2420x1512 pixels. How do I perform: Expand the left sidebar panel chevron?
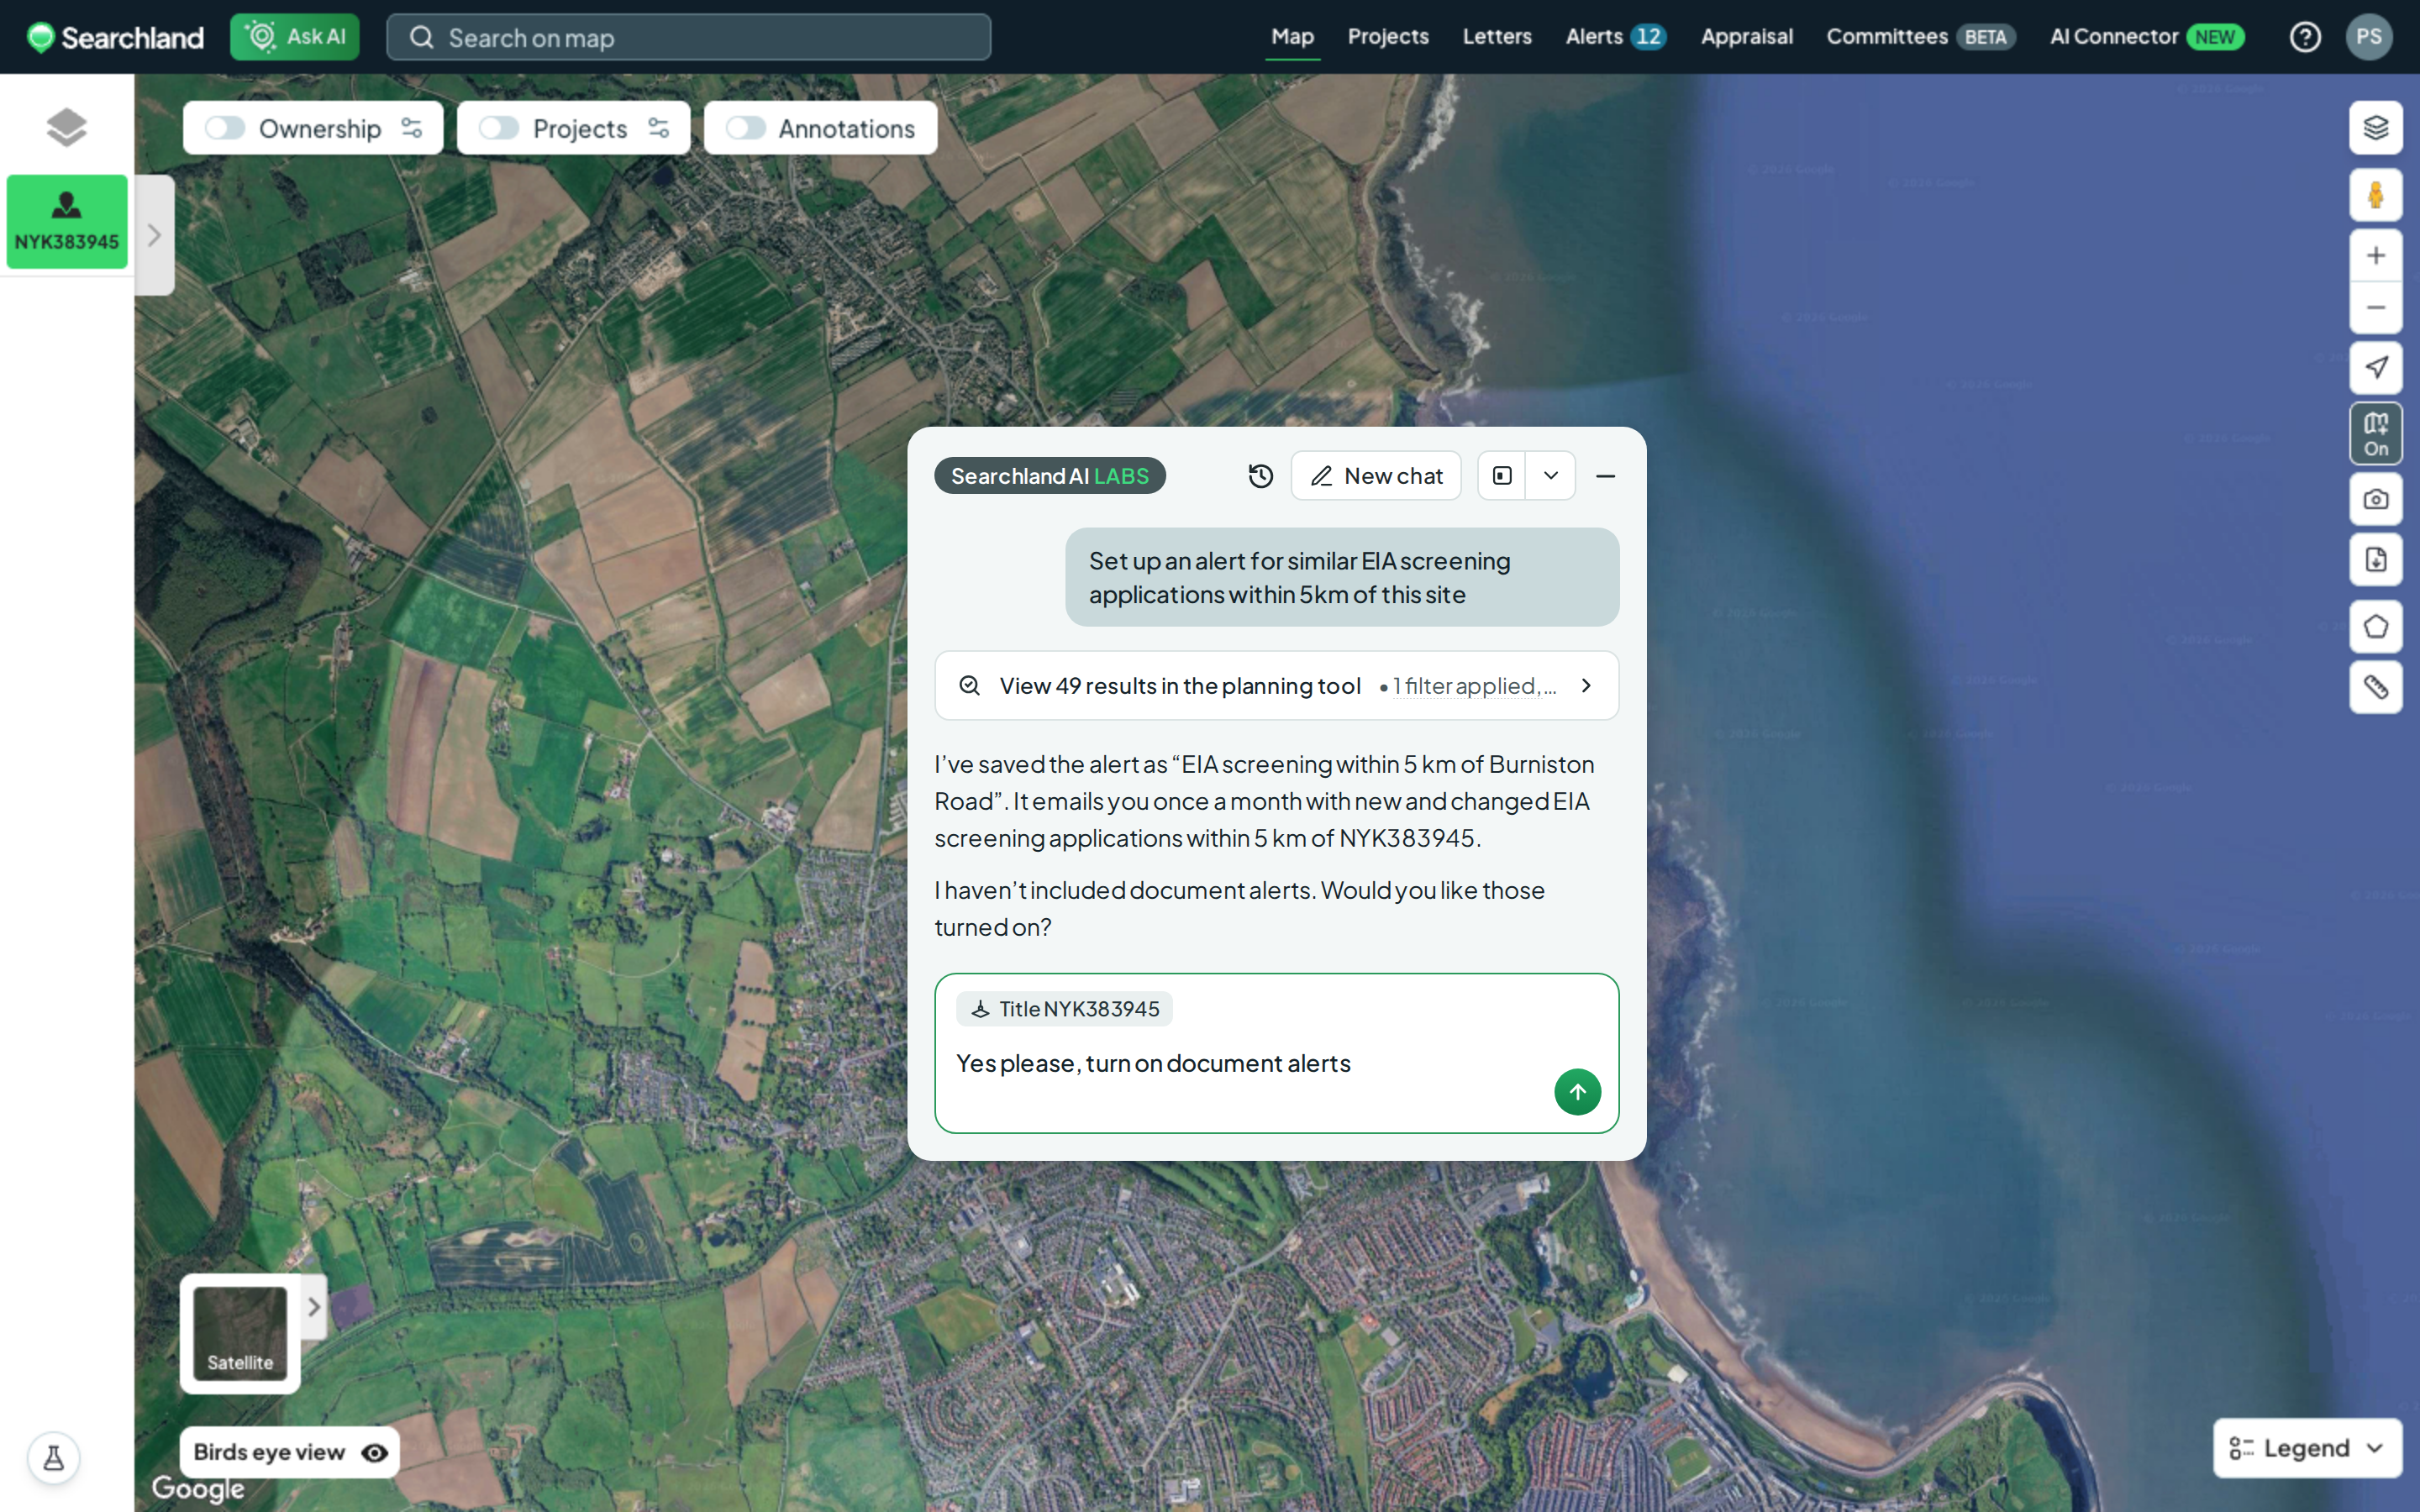pos(154,235)
